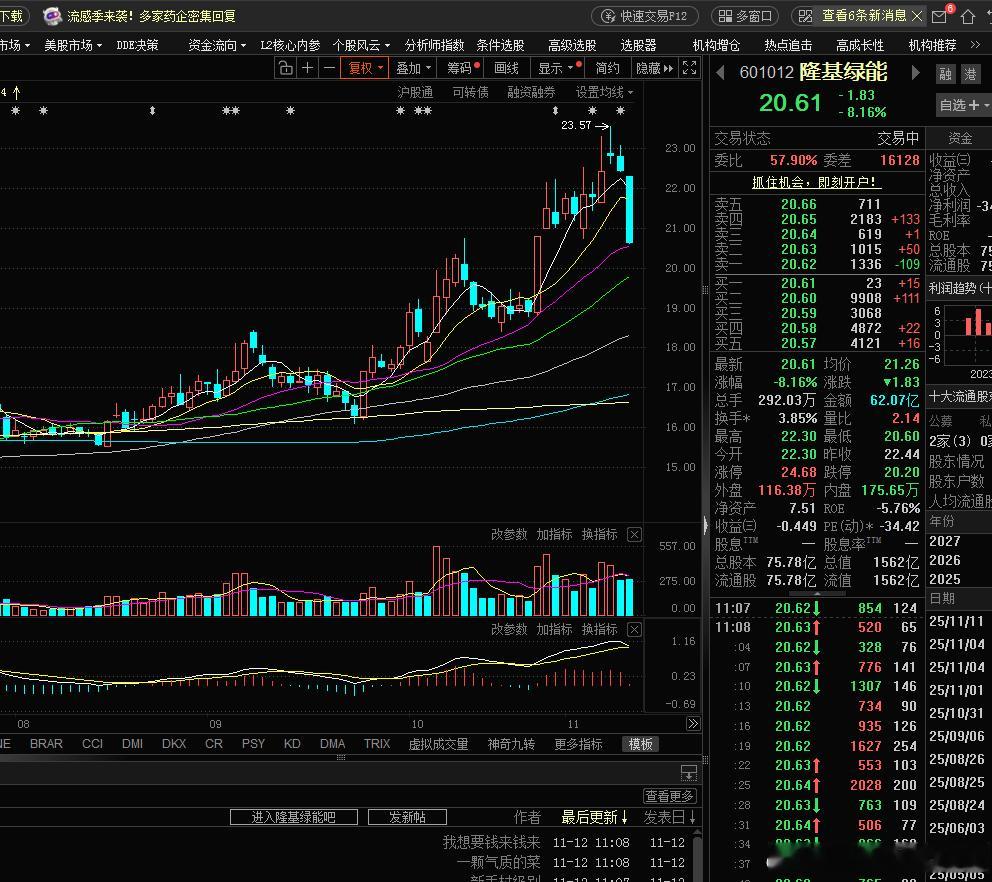The image size is (992, 882).
Task: Open 设置均线 moving average dropdown
Action: click(604, 92)
